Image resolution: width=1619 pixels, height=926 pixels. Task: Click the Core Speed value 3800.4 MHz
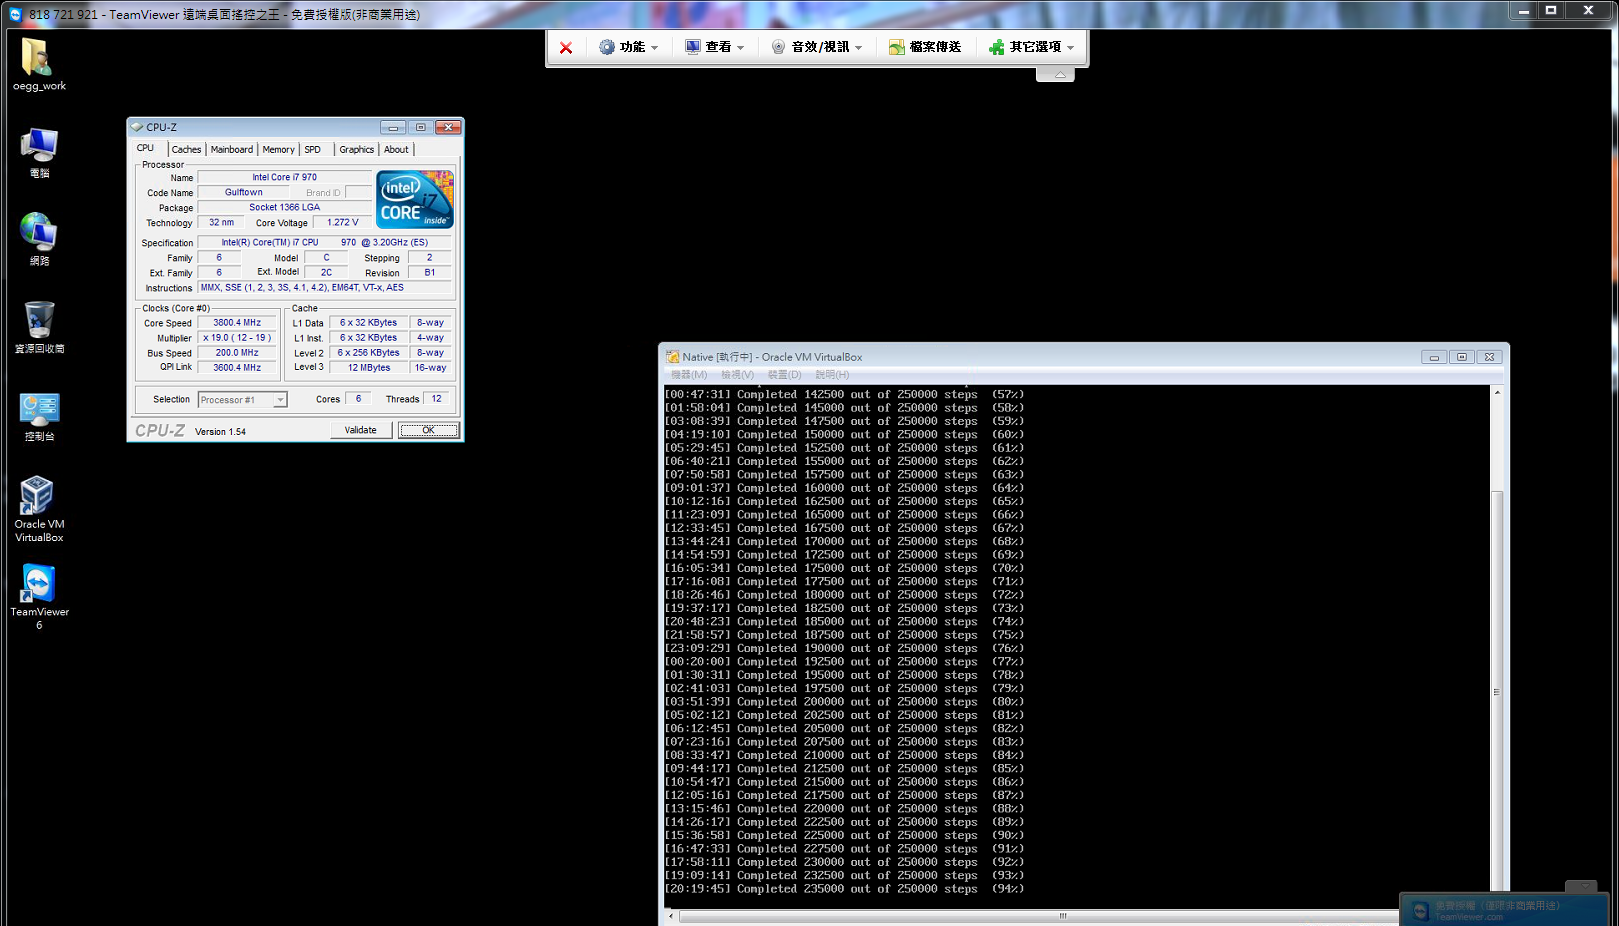(x=237, y=323)
